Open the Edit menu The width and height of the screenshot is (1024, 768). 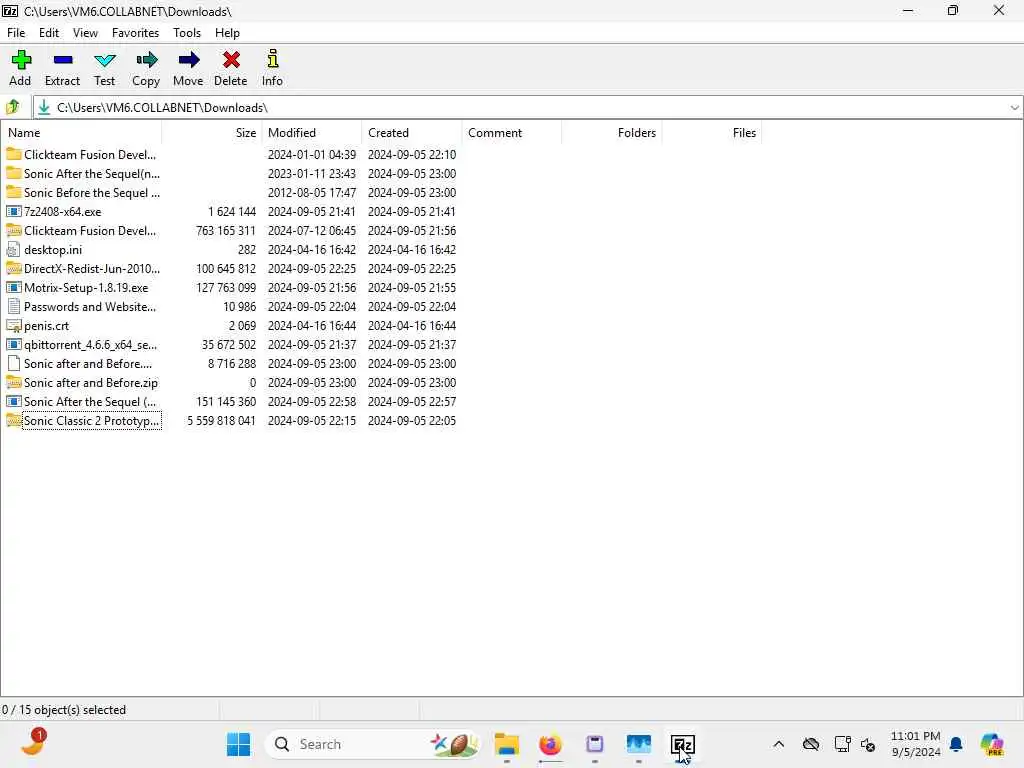49,33
